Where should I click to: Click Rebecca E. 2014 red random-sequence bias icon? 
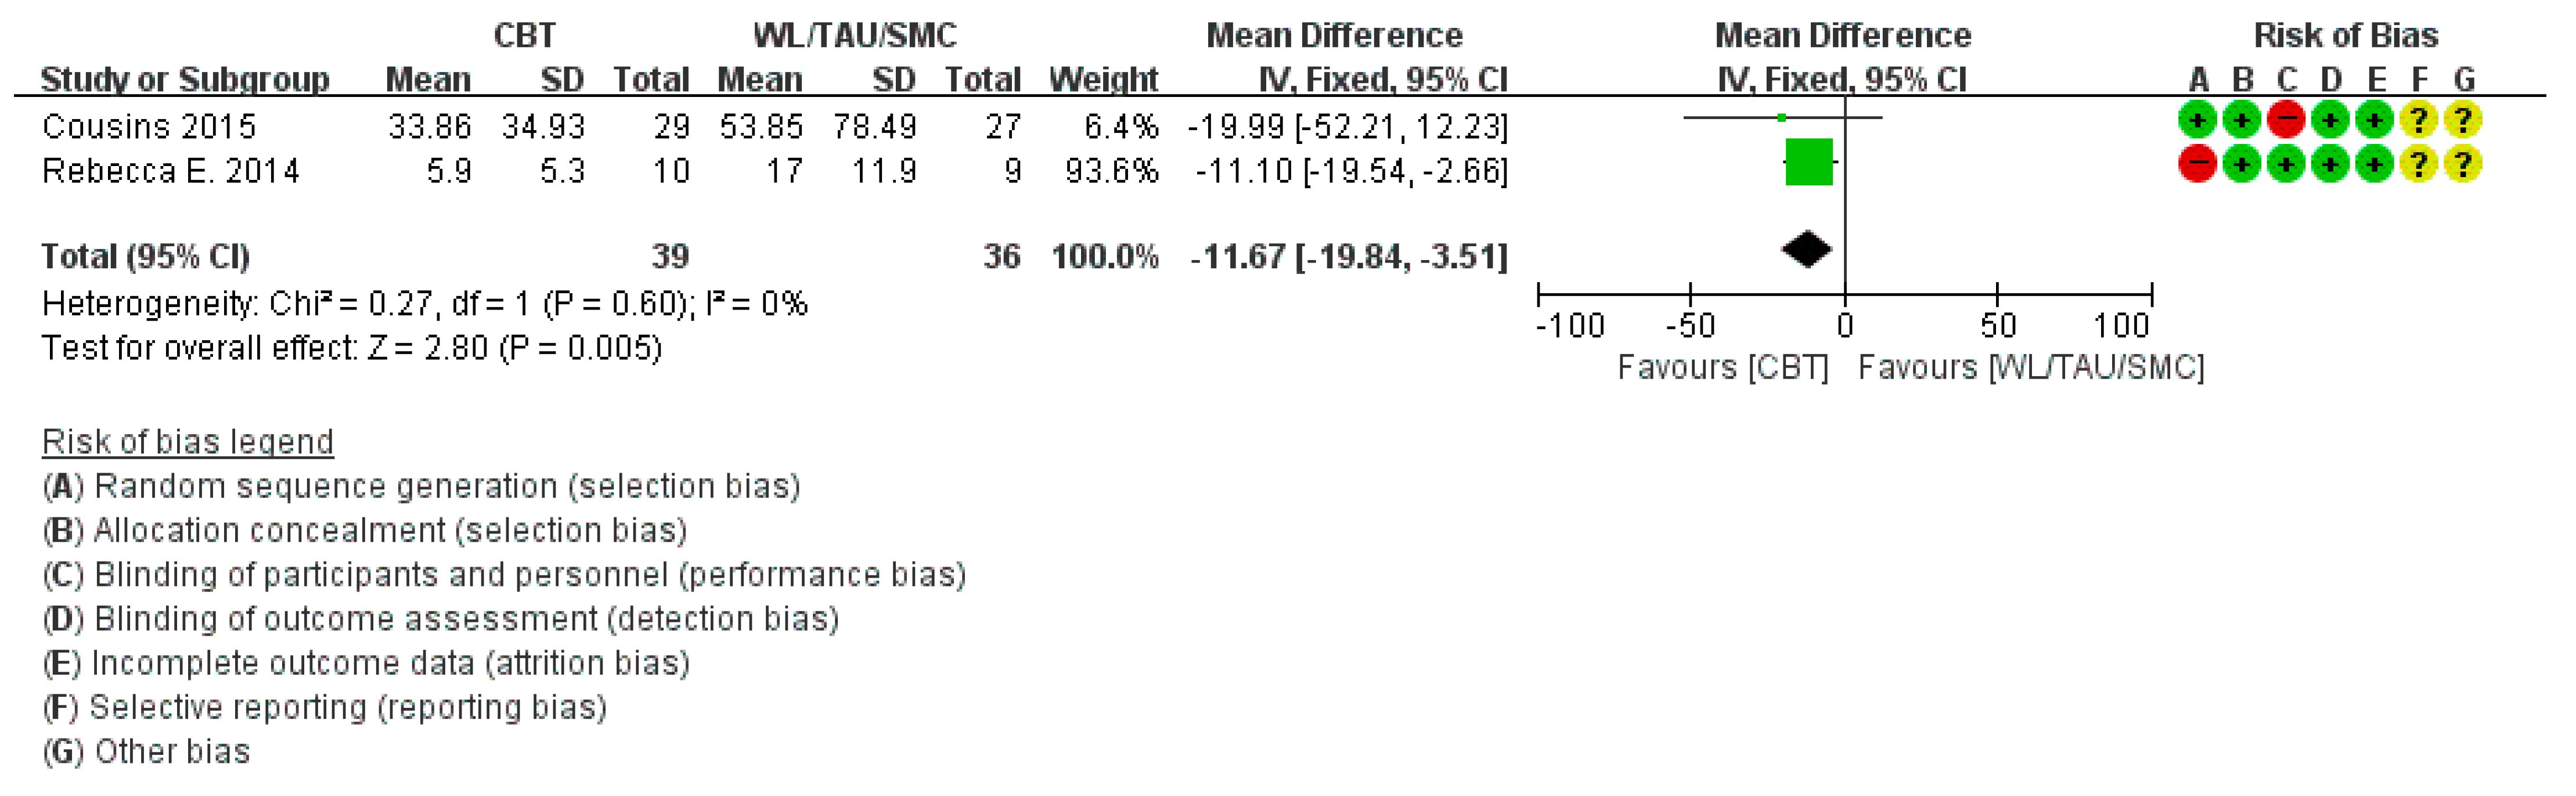pos(2197,164)
